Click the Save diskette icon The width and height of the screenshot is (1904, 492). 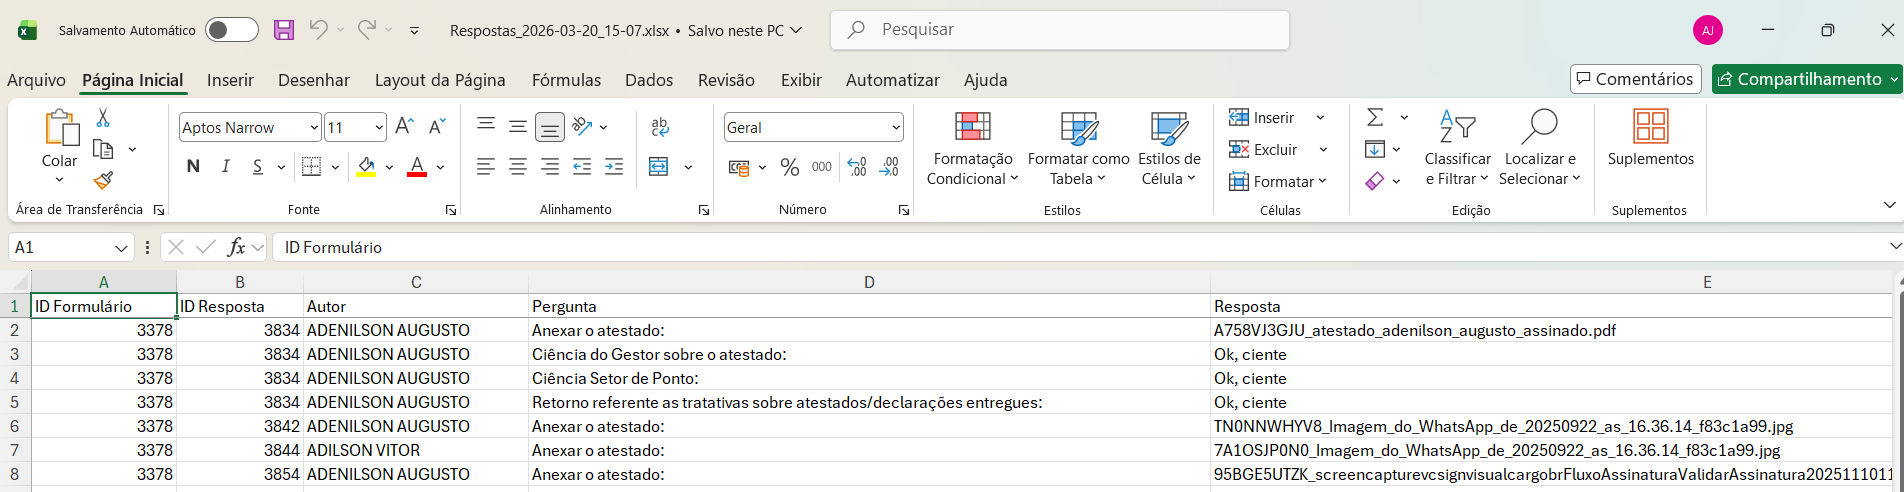pos(284,30)
